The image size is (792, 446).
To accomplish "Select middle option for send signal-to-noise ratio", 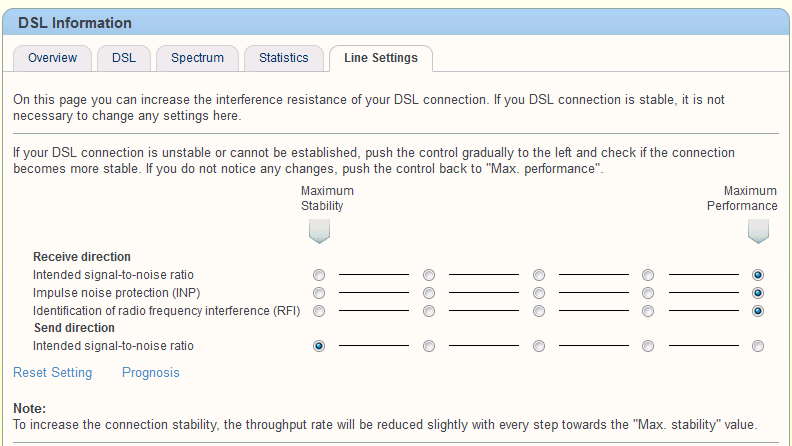I will pos(539,347).
